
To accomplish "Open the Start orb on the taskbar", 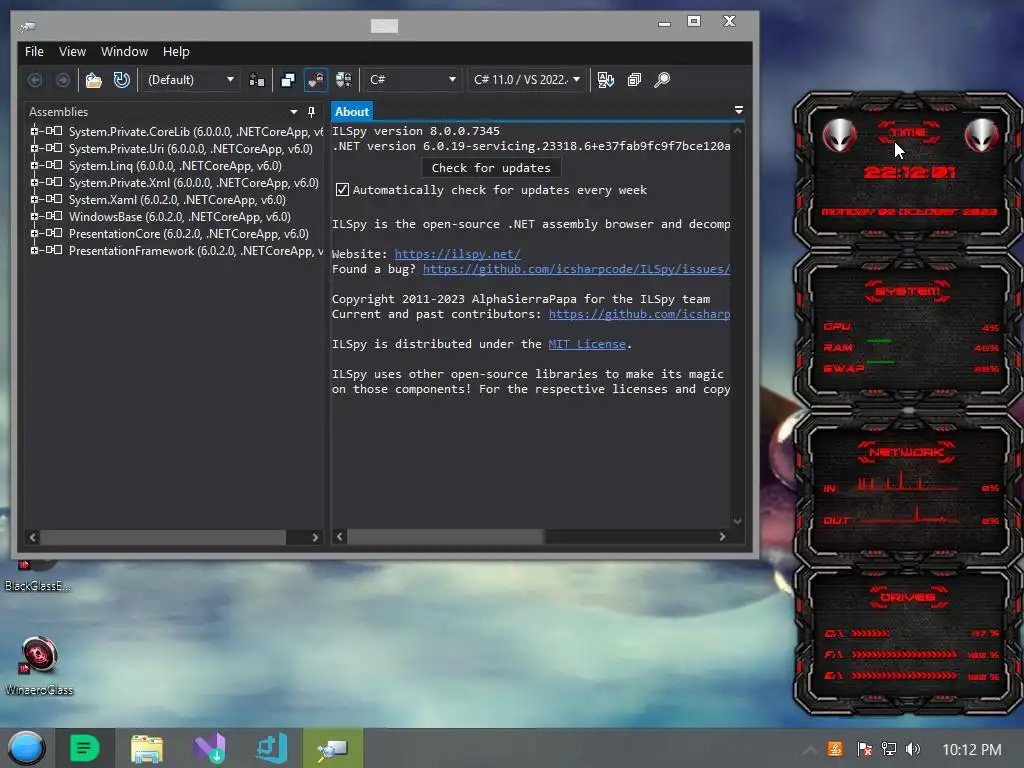I will coord(26,748).
